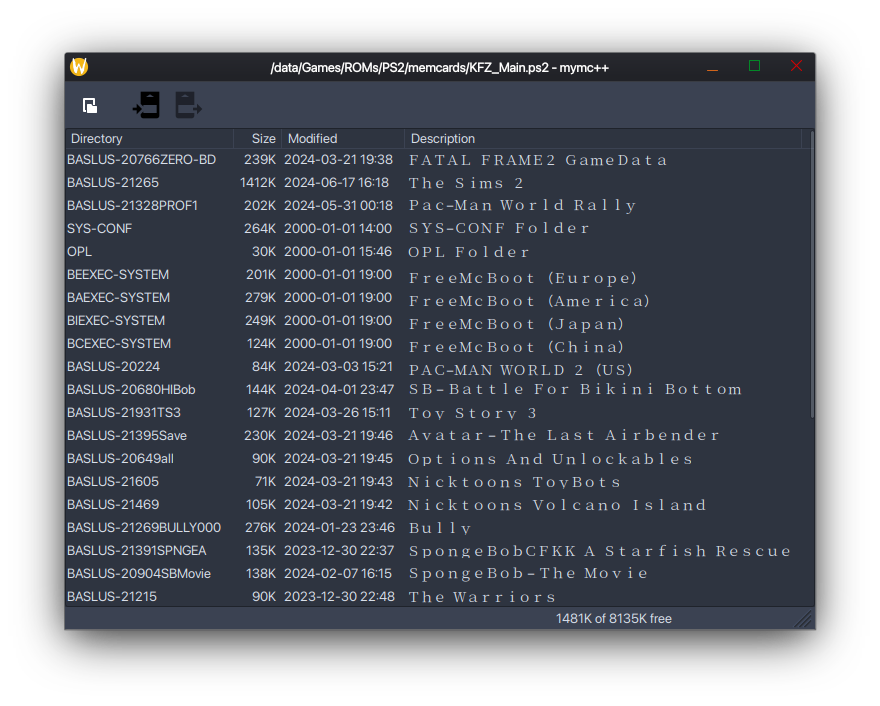Click the Description column header

603,139
